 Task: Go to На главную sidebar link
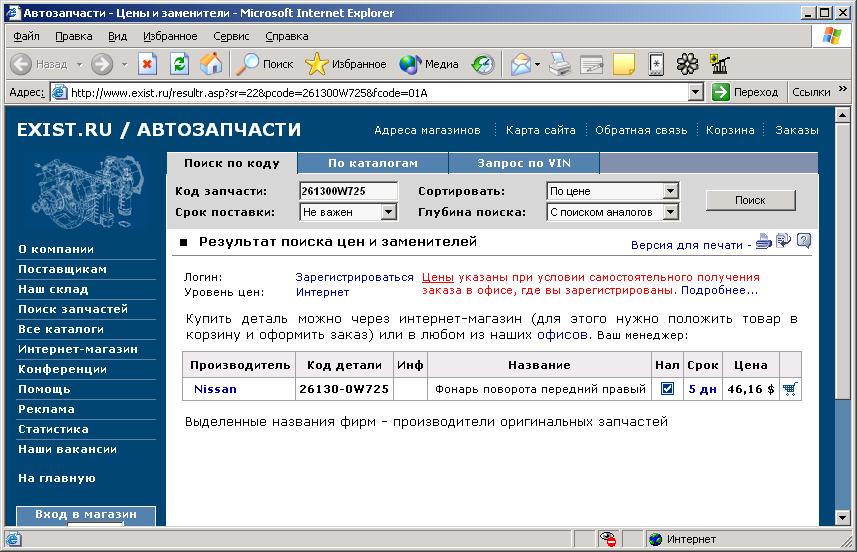[57, 478]
